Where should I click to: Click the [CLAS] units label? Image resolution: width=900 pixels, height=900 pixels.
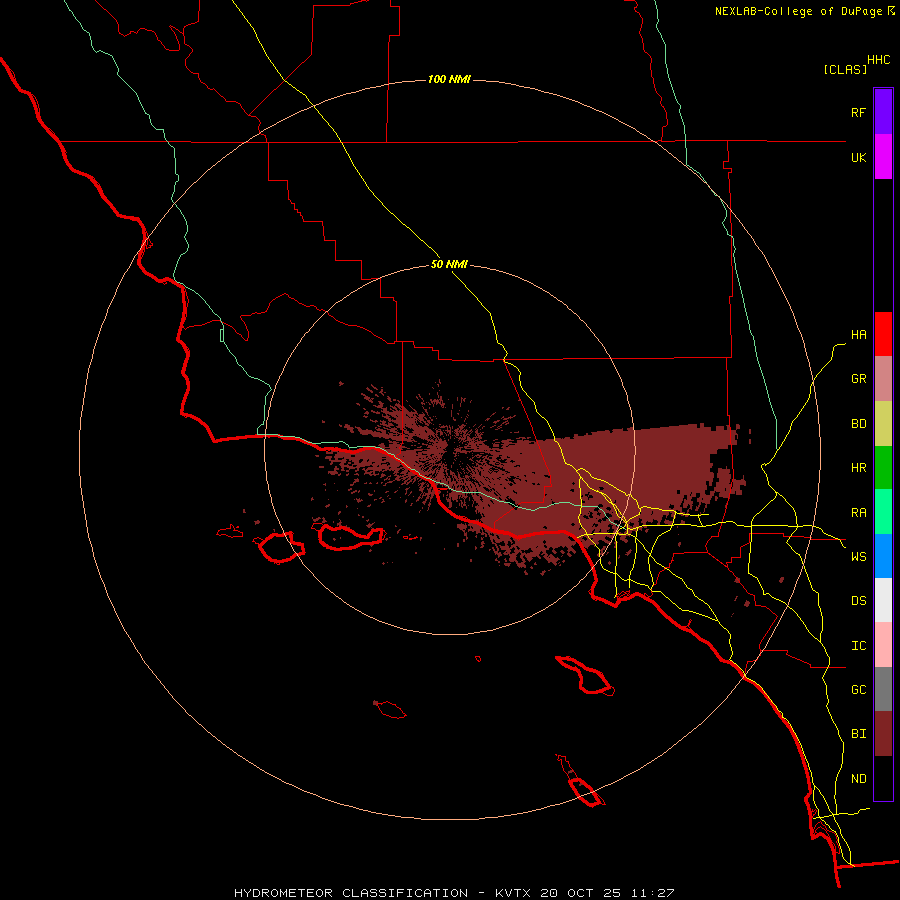pyautogui.click(x=845, y=69)
